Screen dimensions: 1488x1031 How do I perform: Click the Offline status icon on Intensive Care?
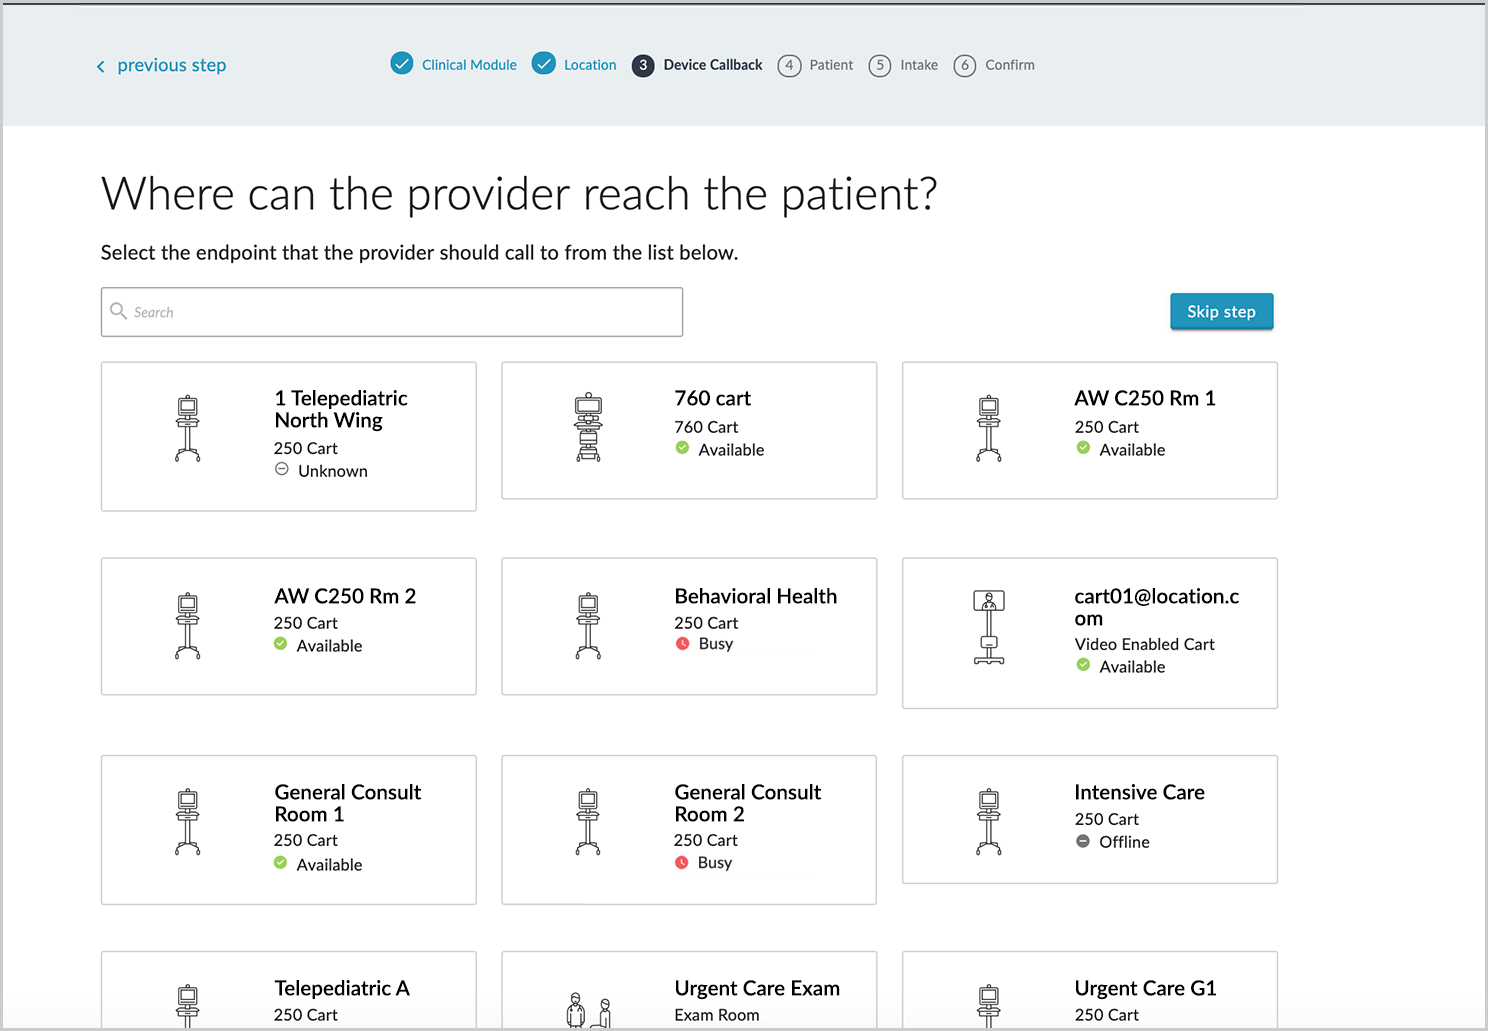(1083, 841)
